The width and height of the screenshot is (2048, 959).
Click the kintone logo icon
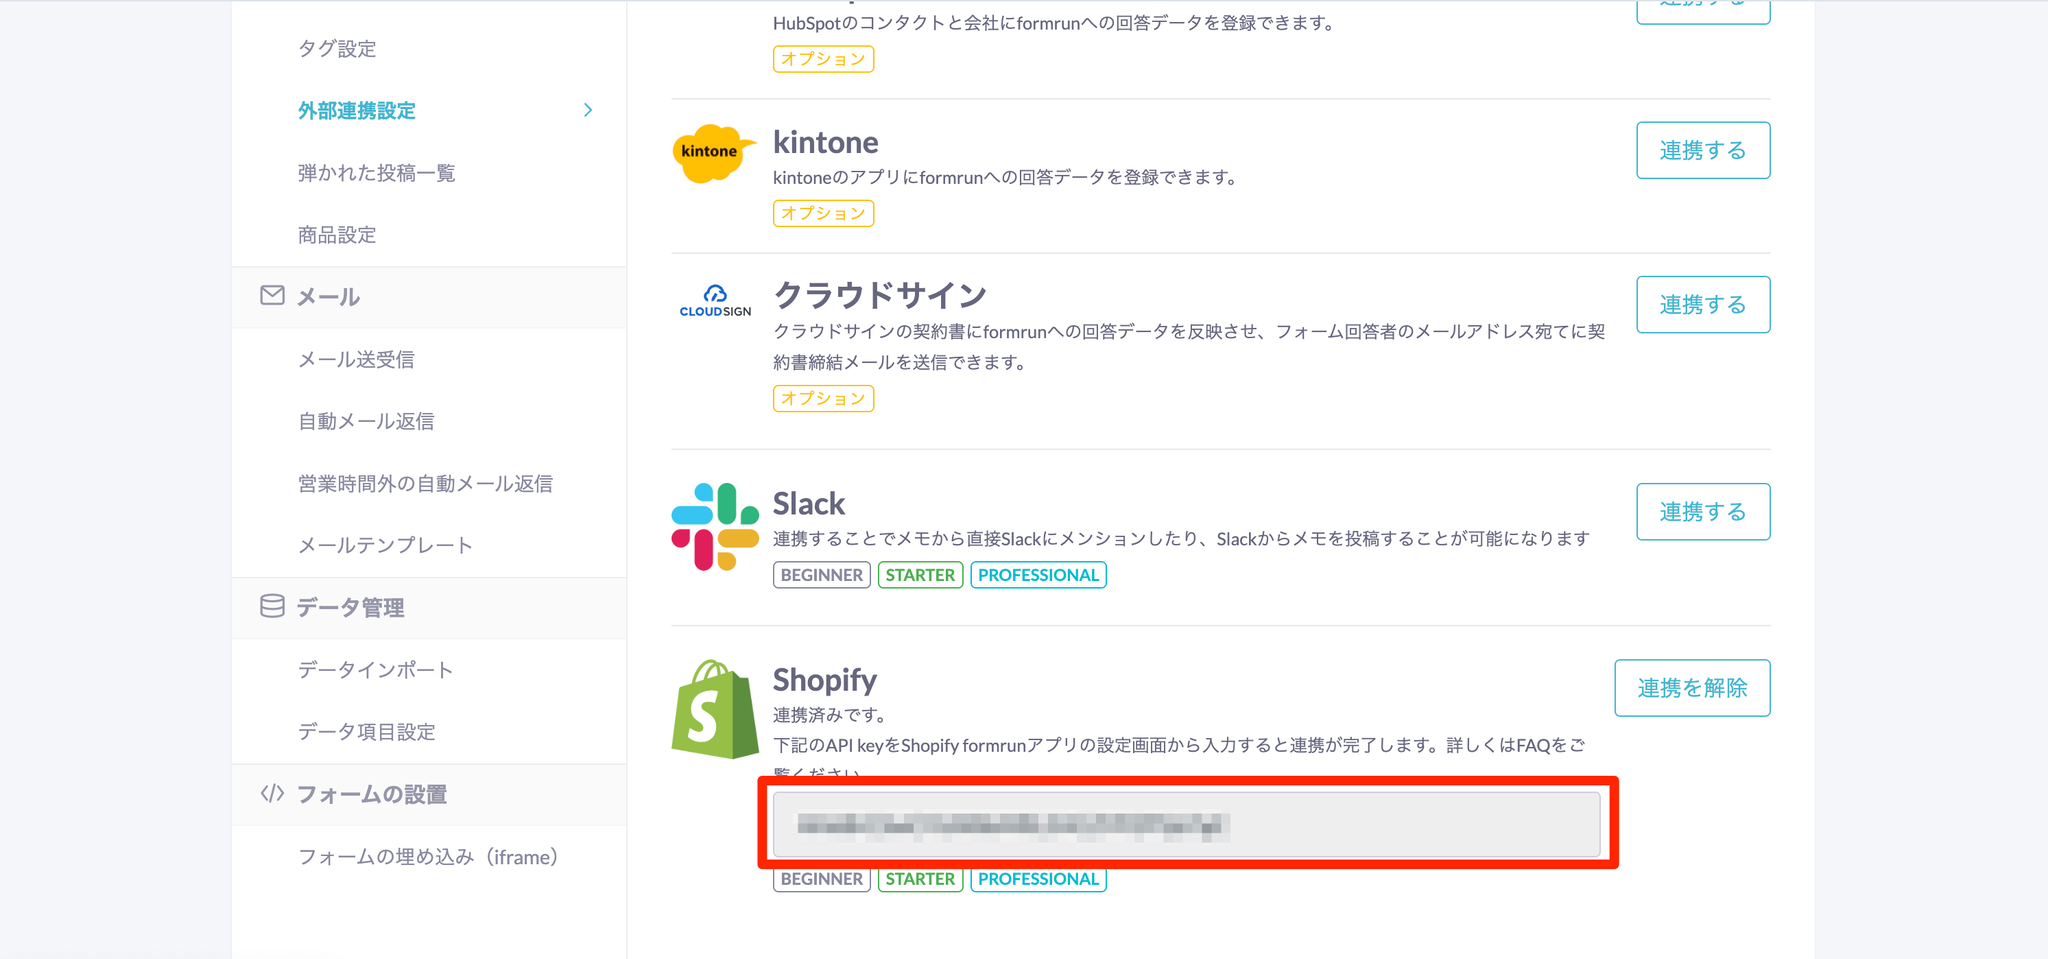click(712, 153)
